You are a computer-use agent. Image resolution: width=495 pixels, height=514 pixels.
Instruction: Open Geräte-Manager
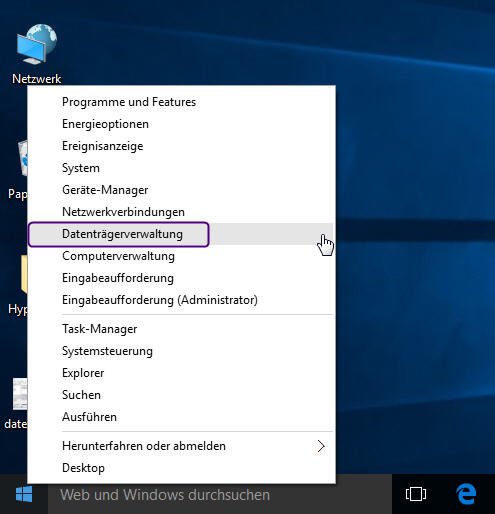tap(181, 190)
